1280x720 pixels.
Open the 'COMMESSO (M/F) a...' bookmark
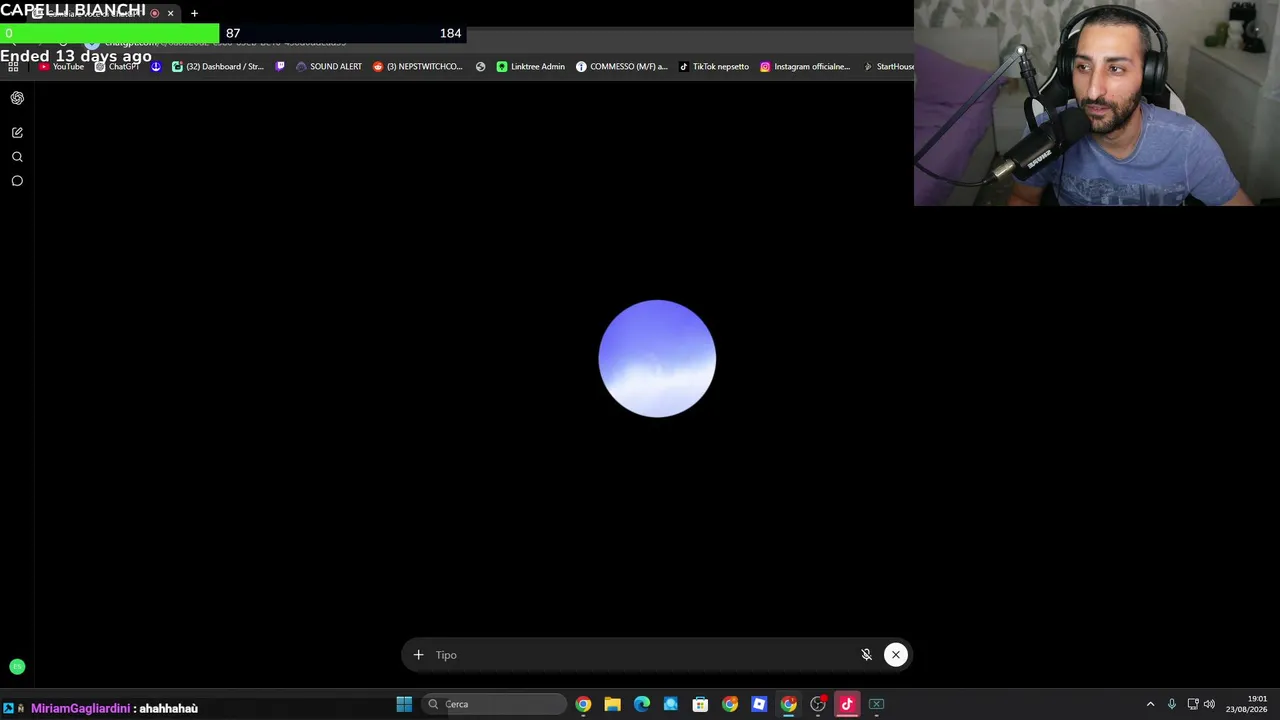(622, 67)
